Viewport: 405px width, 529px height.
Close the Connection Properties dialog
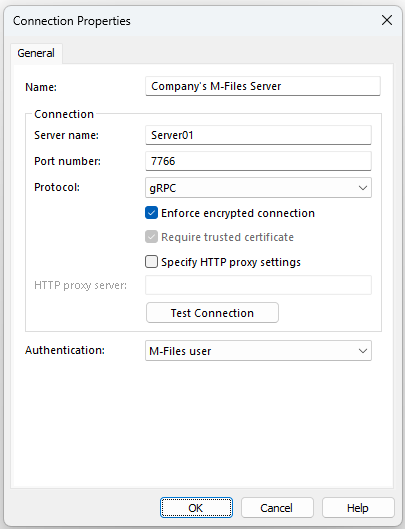point(387,20)
